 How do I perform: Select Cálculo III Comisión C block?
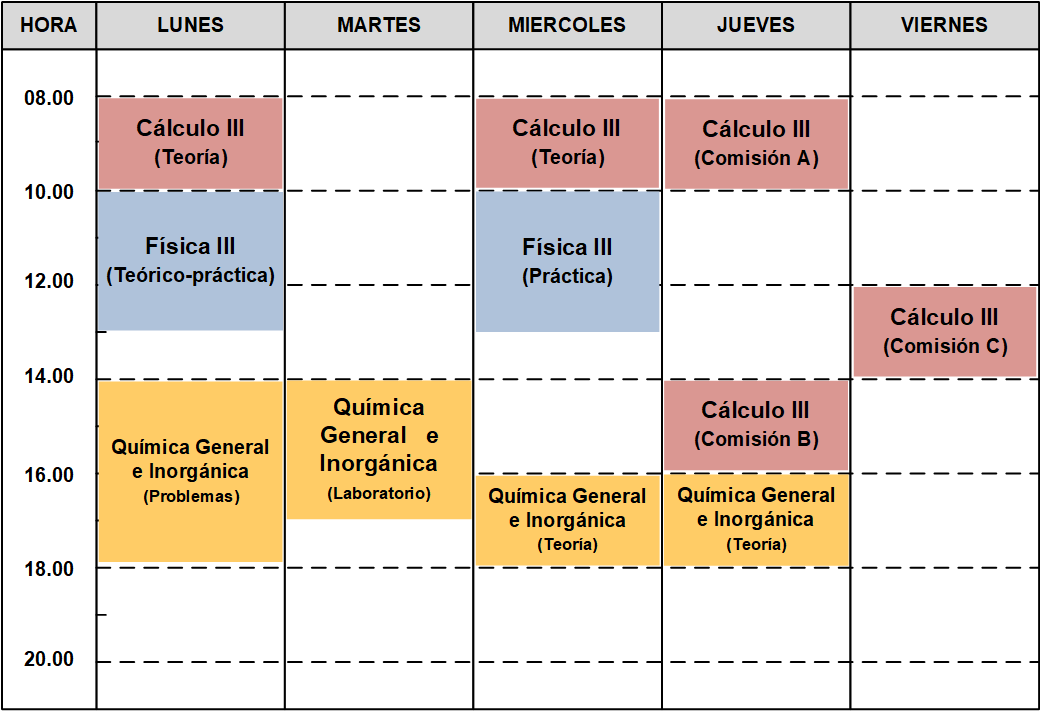(945, 332)
